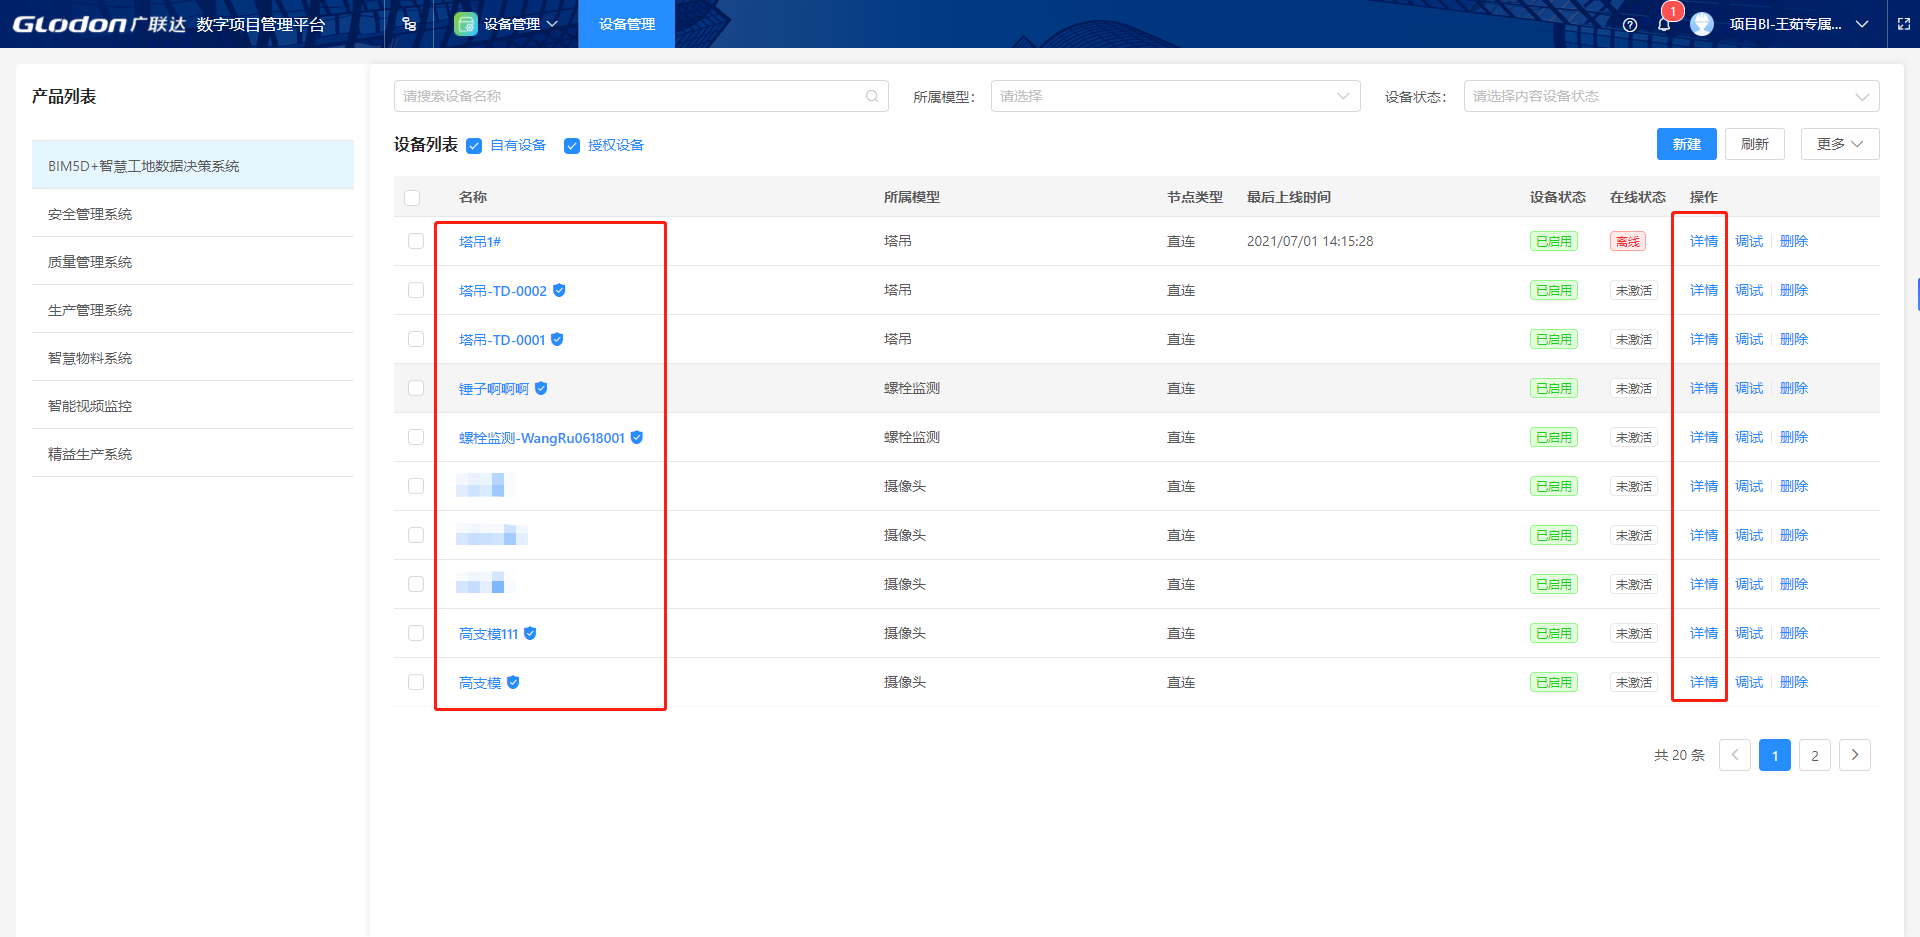The image size is (1920, 937).
Task: Focus the device name search field
Action: click(x=630, y=96)
